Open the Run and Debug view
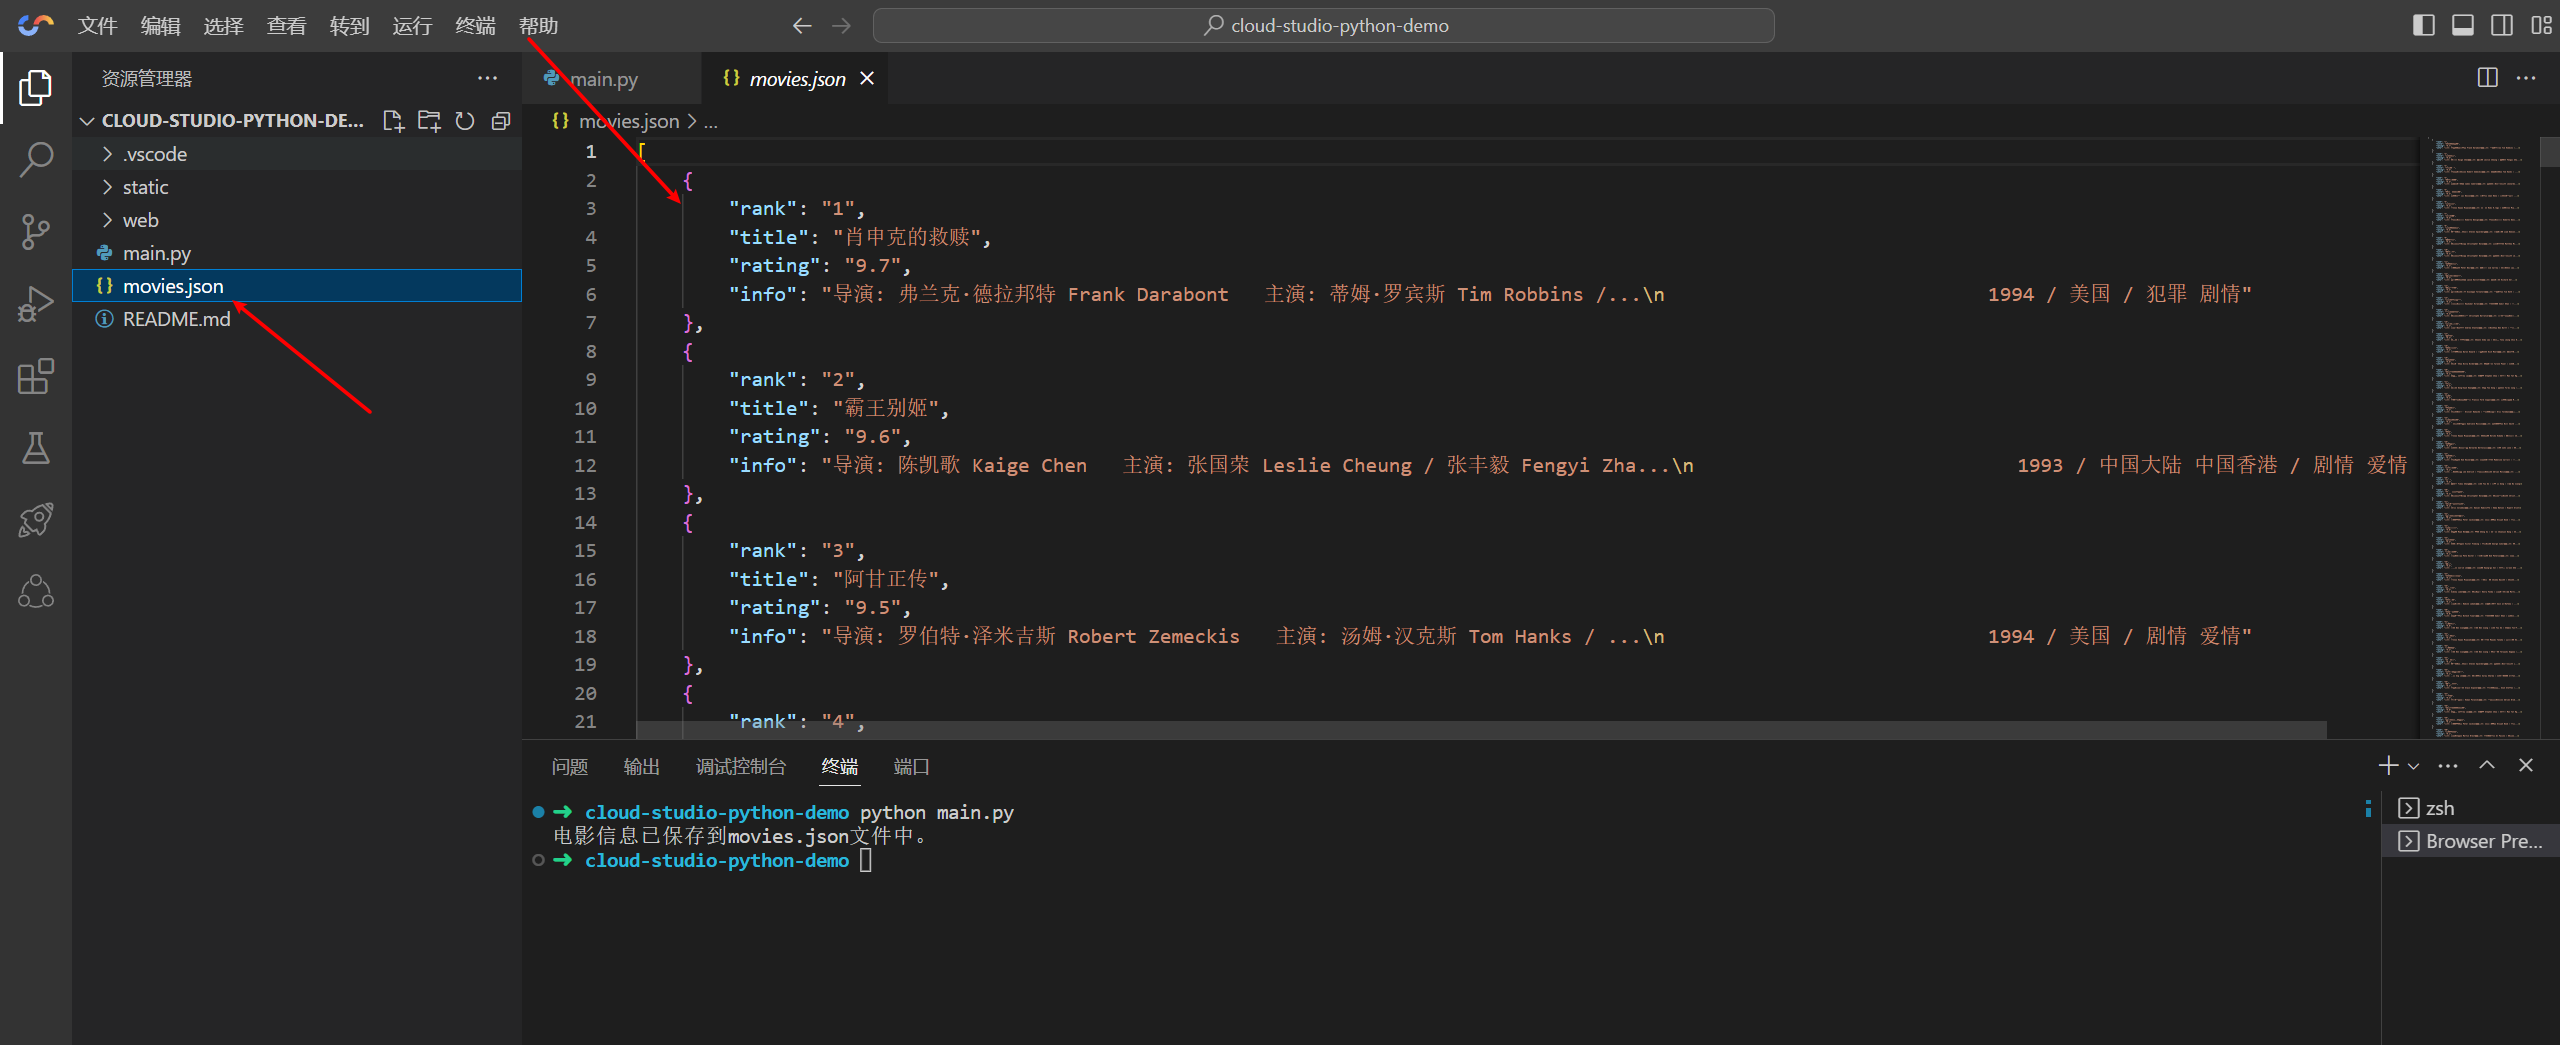The height and width of the screenshot is (1045, 2560). point(36,304)
